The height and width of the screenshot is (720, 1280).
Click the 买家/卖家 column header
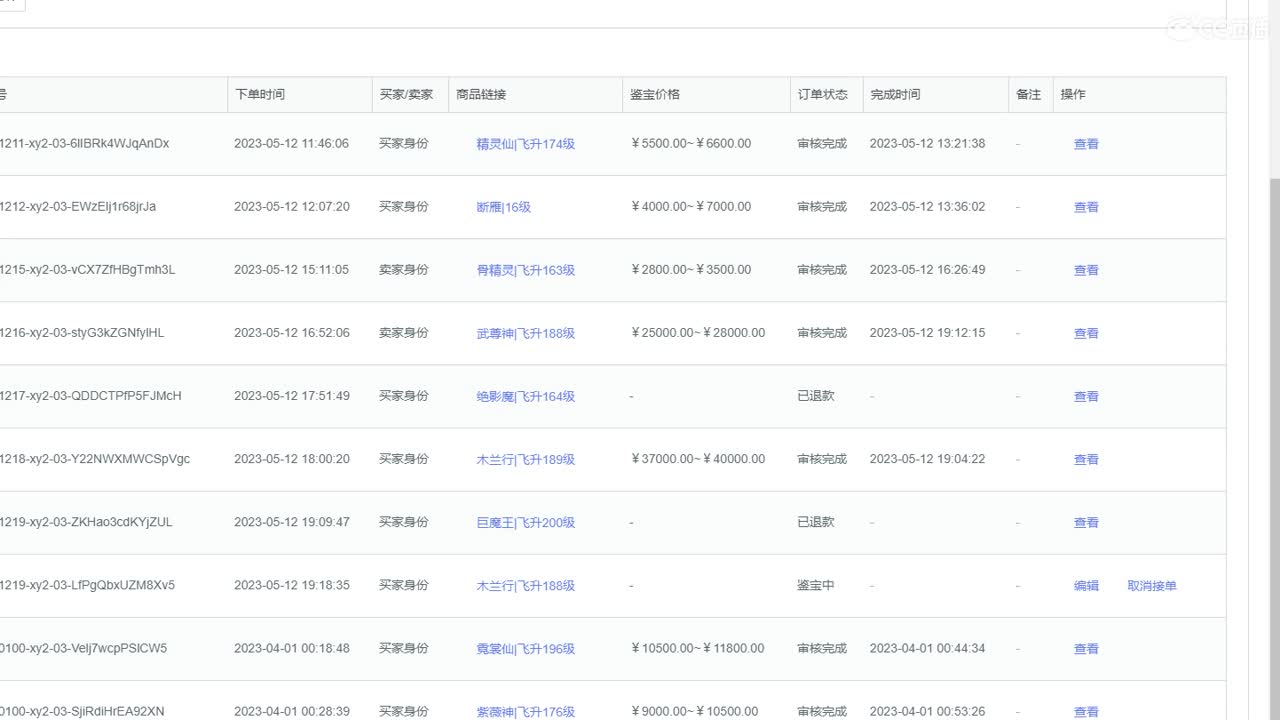(406, 94)
